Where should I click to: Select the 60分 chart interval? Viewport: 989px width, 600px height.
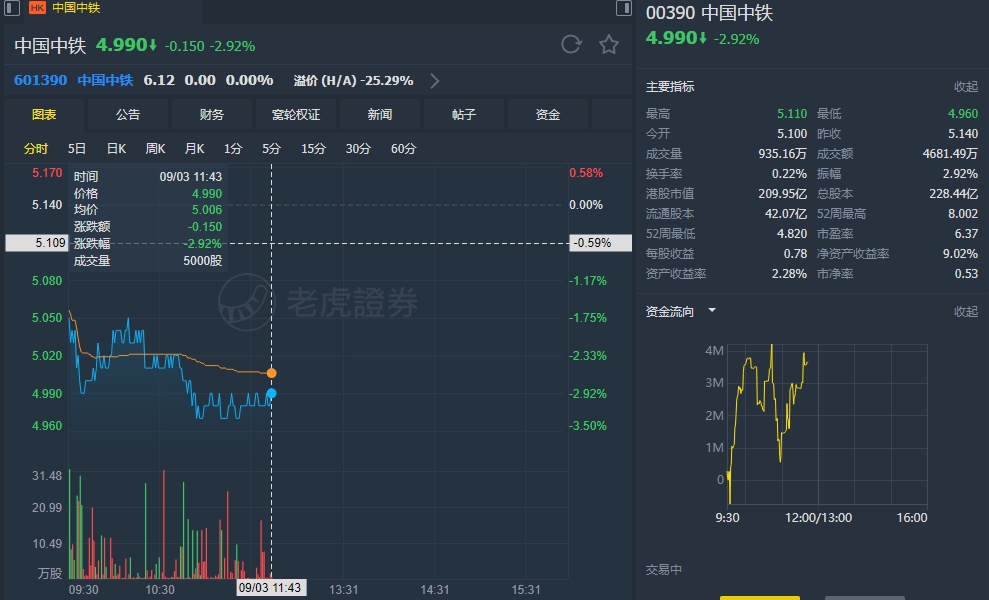[403, 149]
